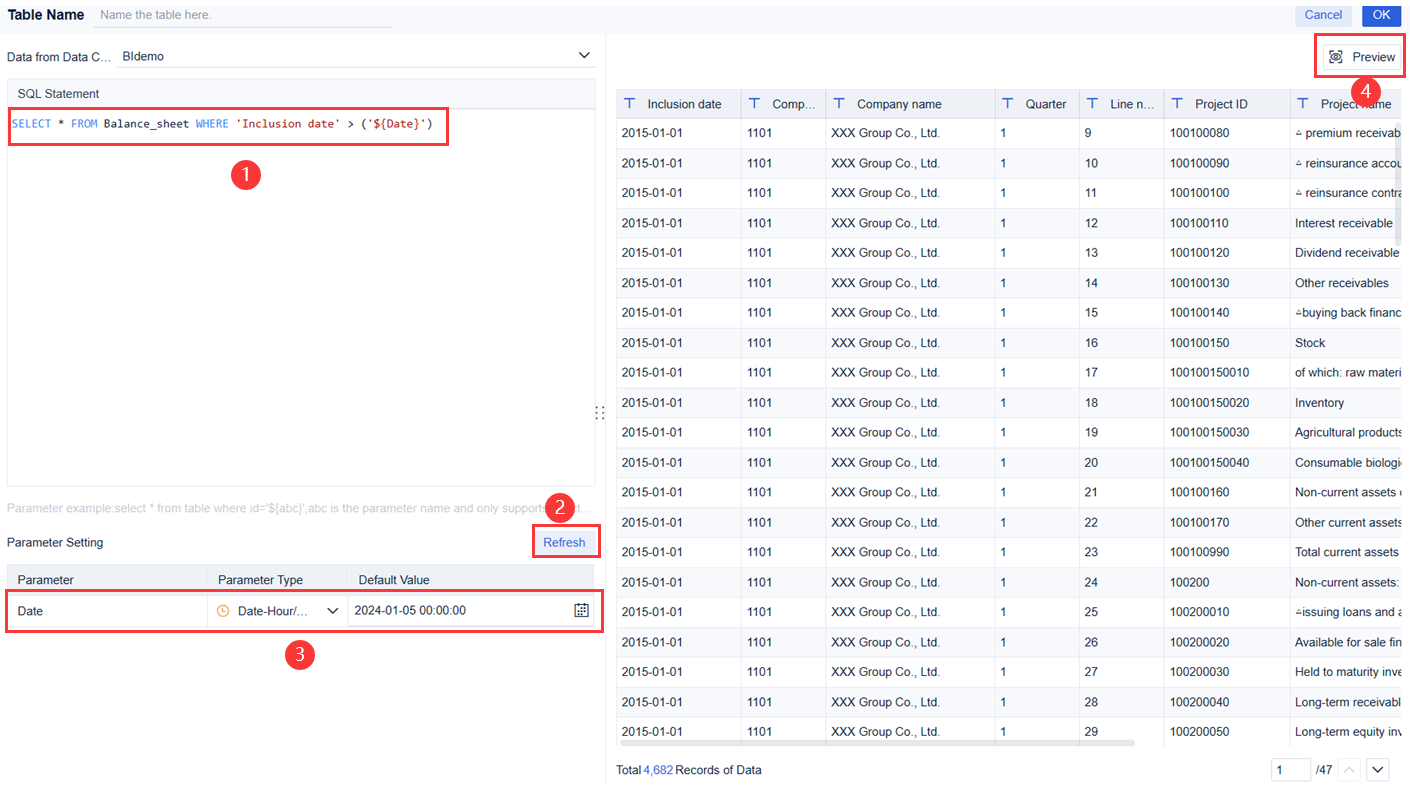
Task: Cancel the table editing dialog
Action: pyautogui.click(x=1323, y=15)
